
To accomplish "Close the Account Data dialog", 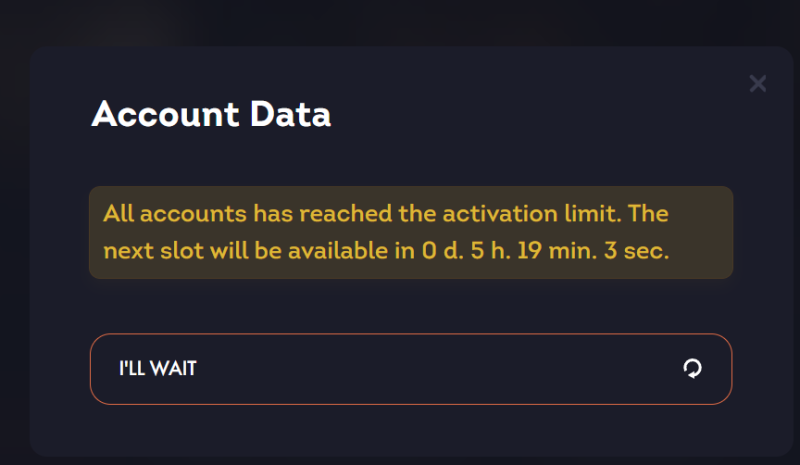I will pyautogui.click(x=758, y=84).
